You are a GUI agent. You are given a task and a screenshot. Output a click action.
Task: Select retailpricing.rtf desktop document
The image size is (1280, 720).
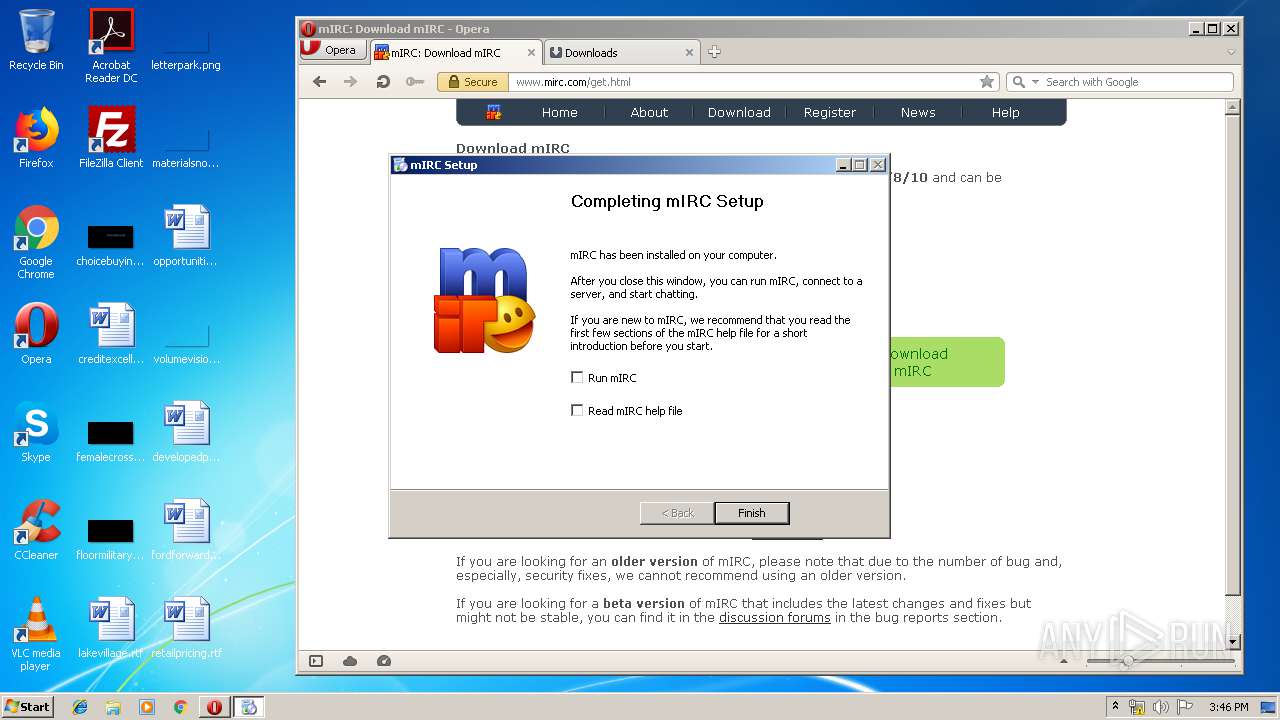186,628
